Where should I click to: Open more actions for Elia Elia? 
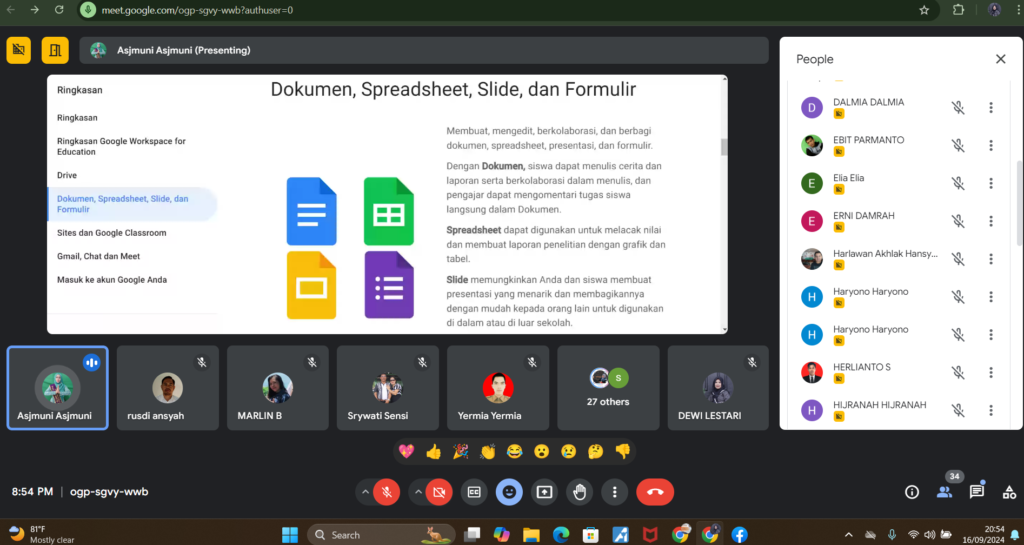click(991, 183)
